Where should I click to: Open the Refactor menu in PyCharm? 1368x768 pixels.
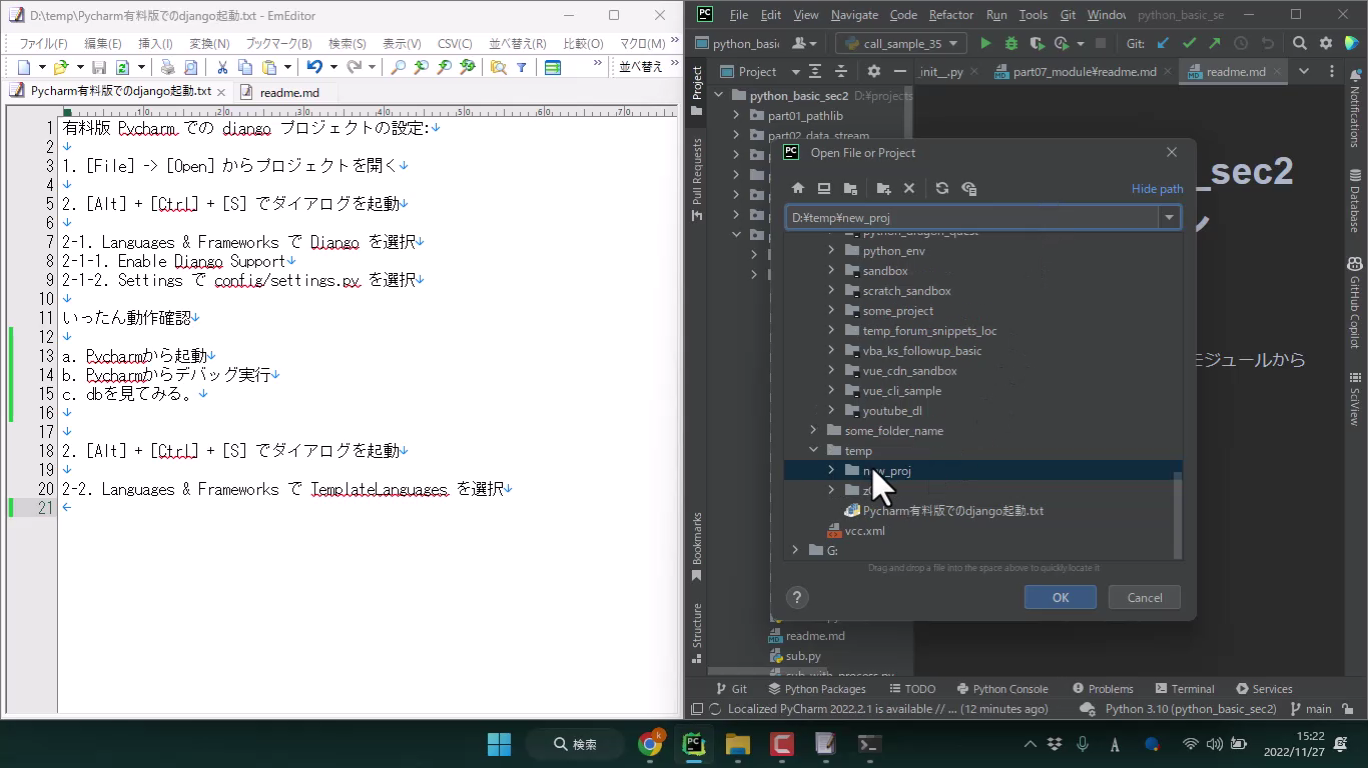click(950, 15)
